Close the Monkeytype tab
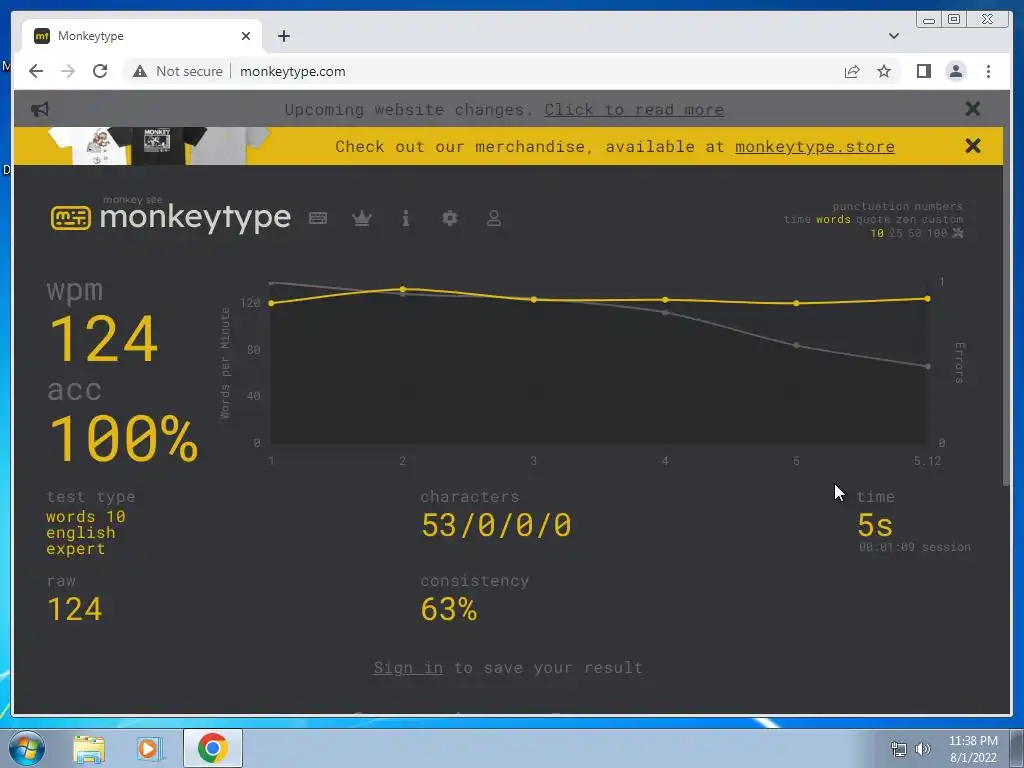1024x768 pixels. [x=246, y=36]
